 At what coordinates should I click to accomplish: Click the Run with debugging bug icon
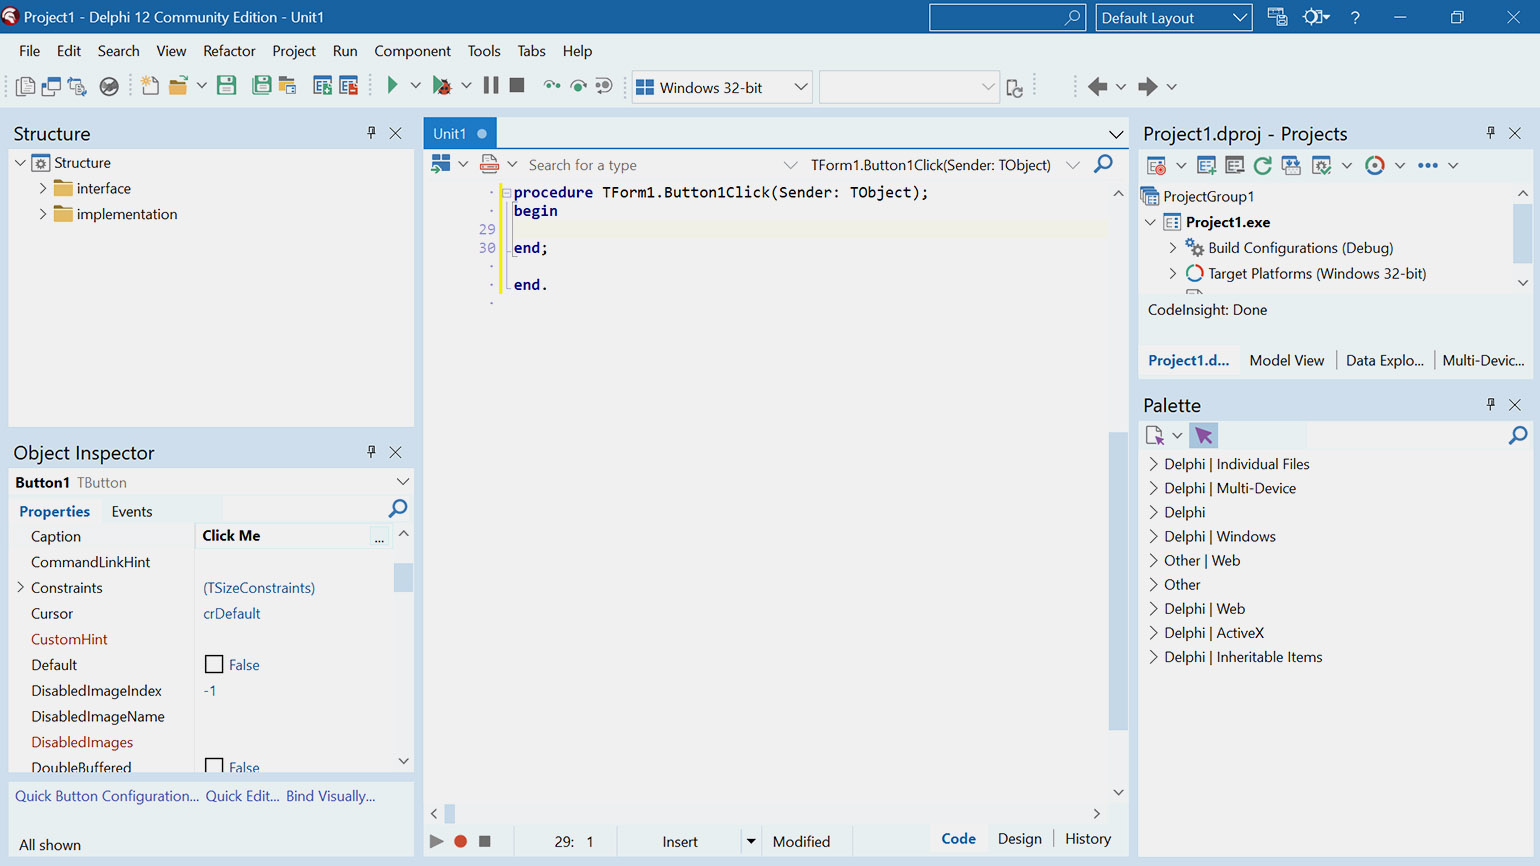click(441, 86)
